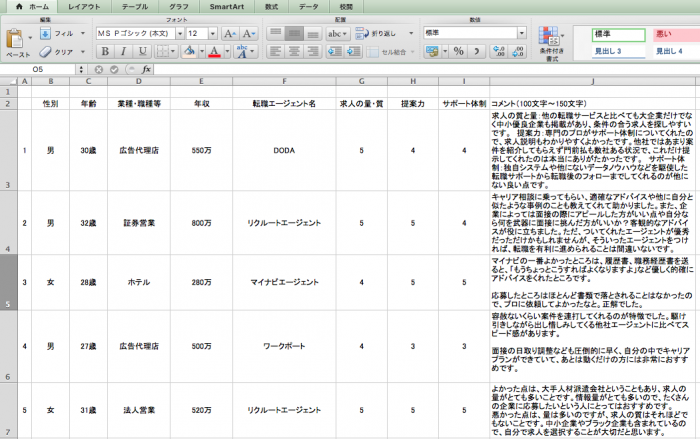
Task: Click the cell borders icon
Action: click(x=162, y=51)
